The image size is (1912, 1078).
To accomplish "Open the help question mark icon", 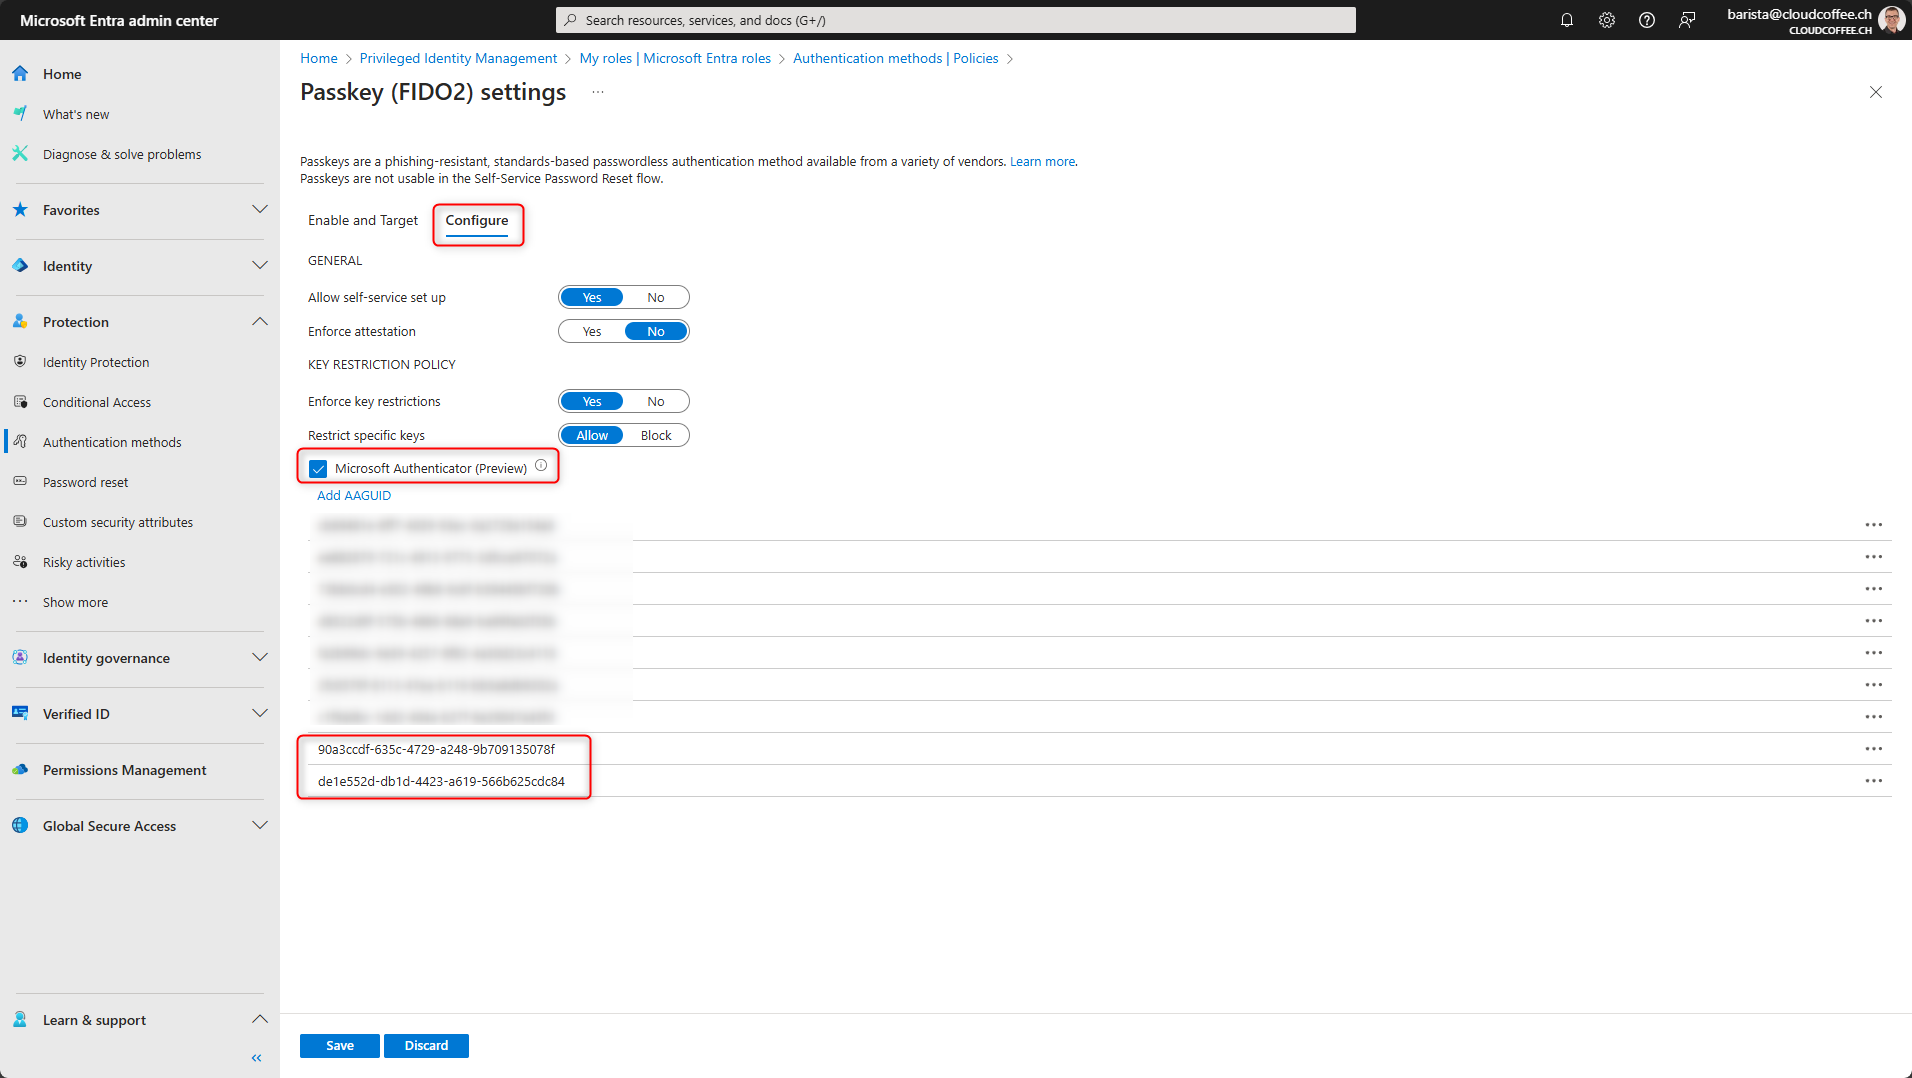I will pyautogui.click(x=1647, y=20).
